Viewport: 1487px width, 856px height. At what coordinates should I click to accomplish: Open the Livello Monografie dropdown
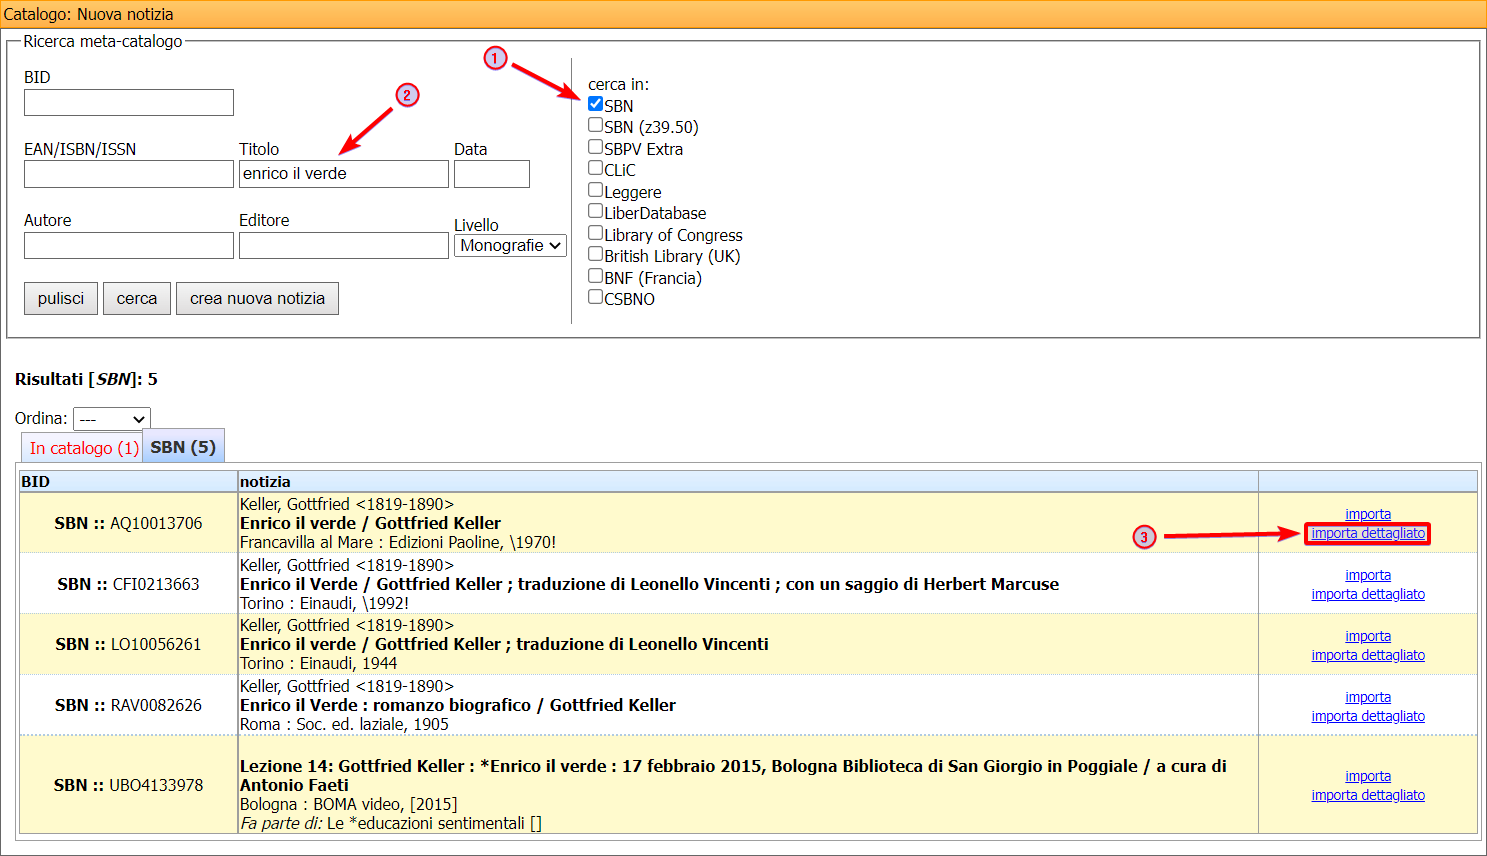[510, 246]
